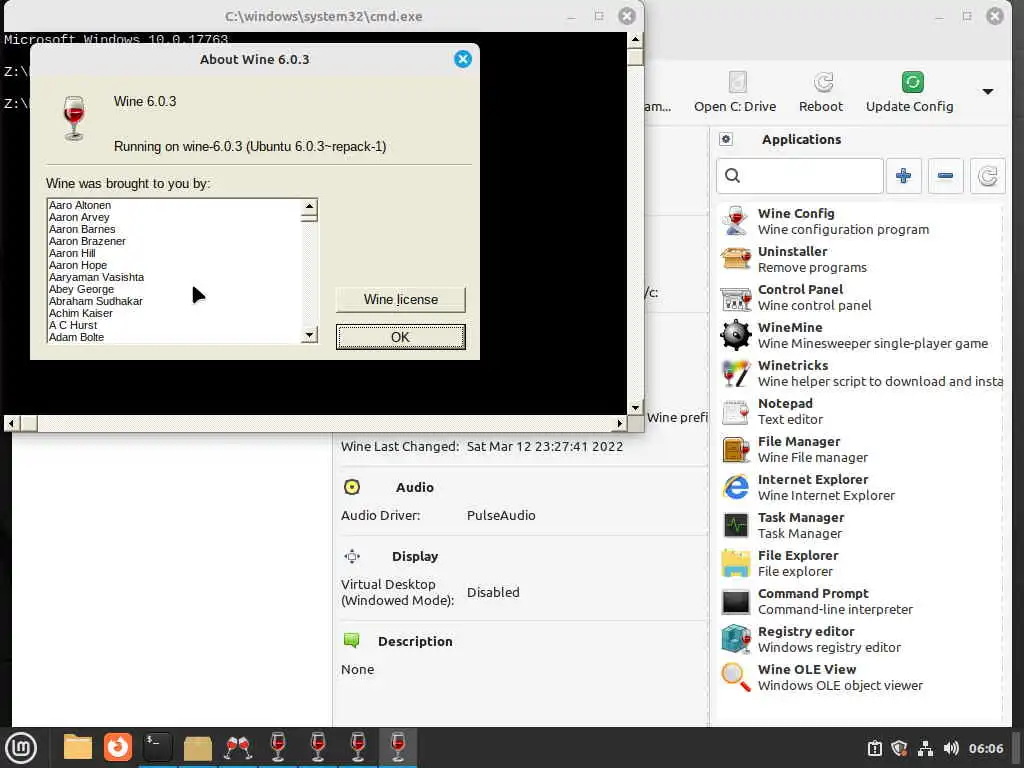Refresh the applications list

[987, 176]
